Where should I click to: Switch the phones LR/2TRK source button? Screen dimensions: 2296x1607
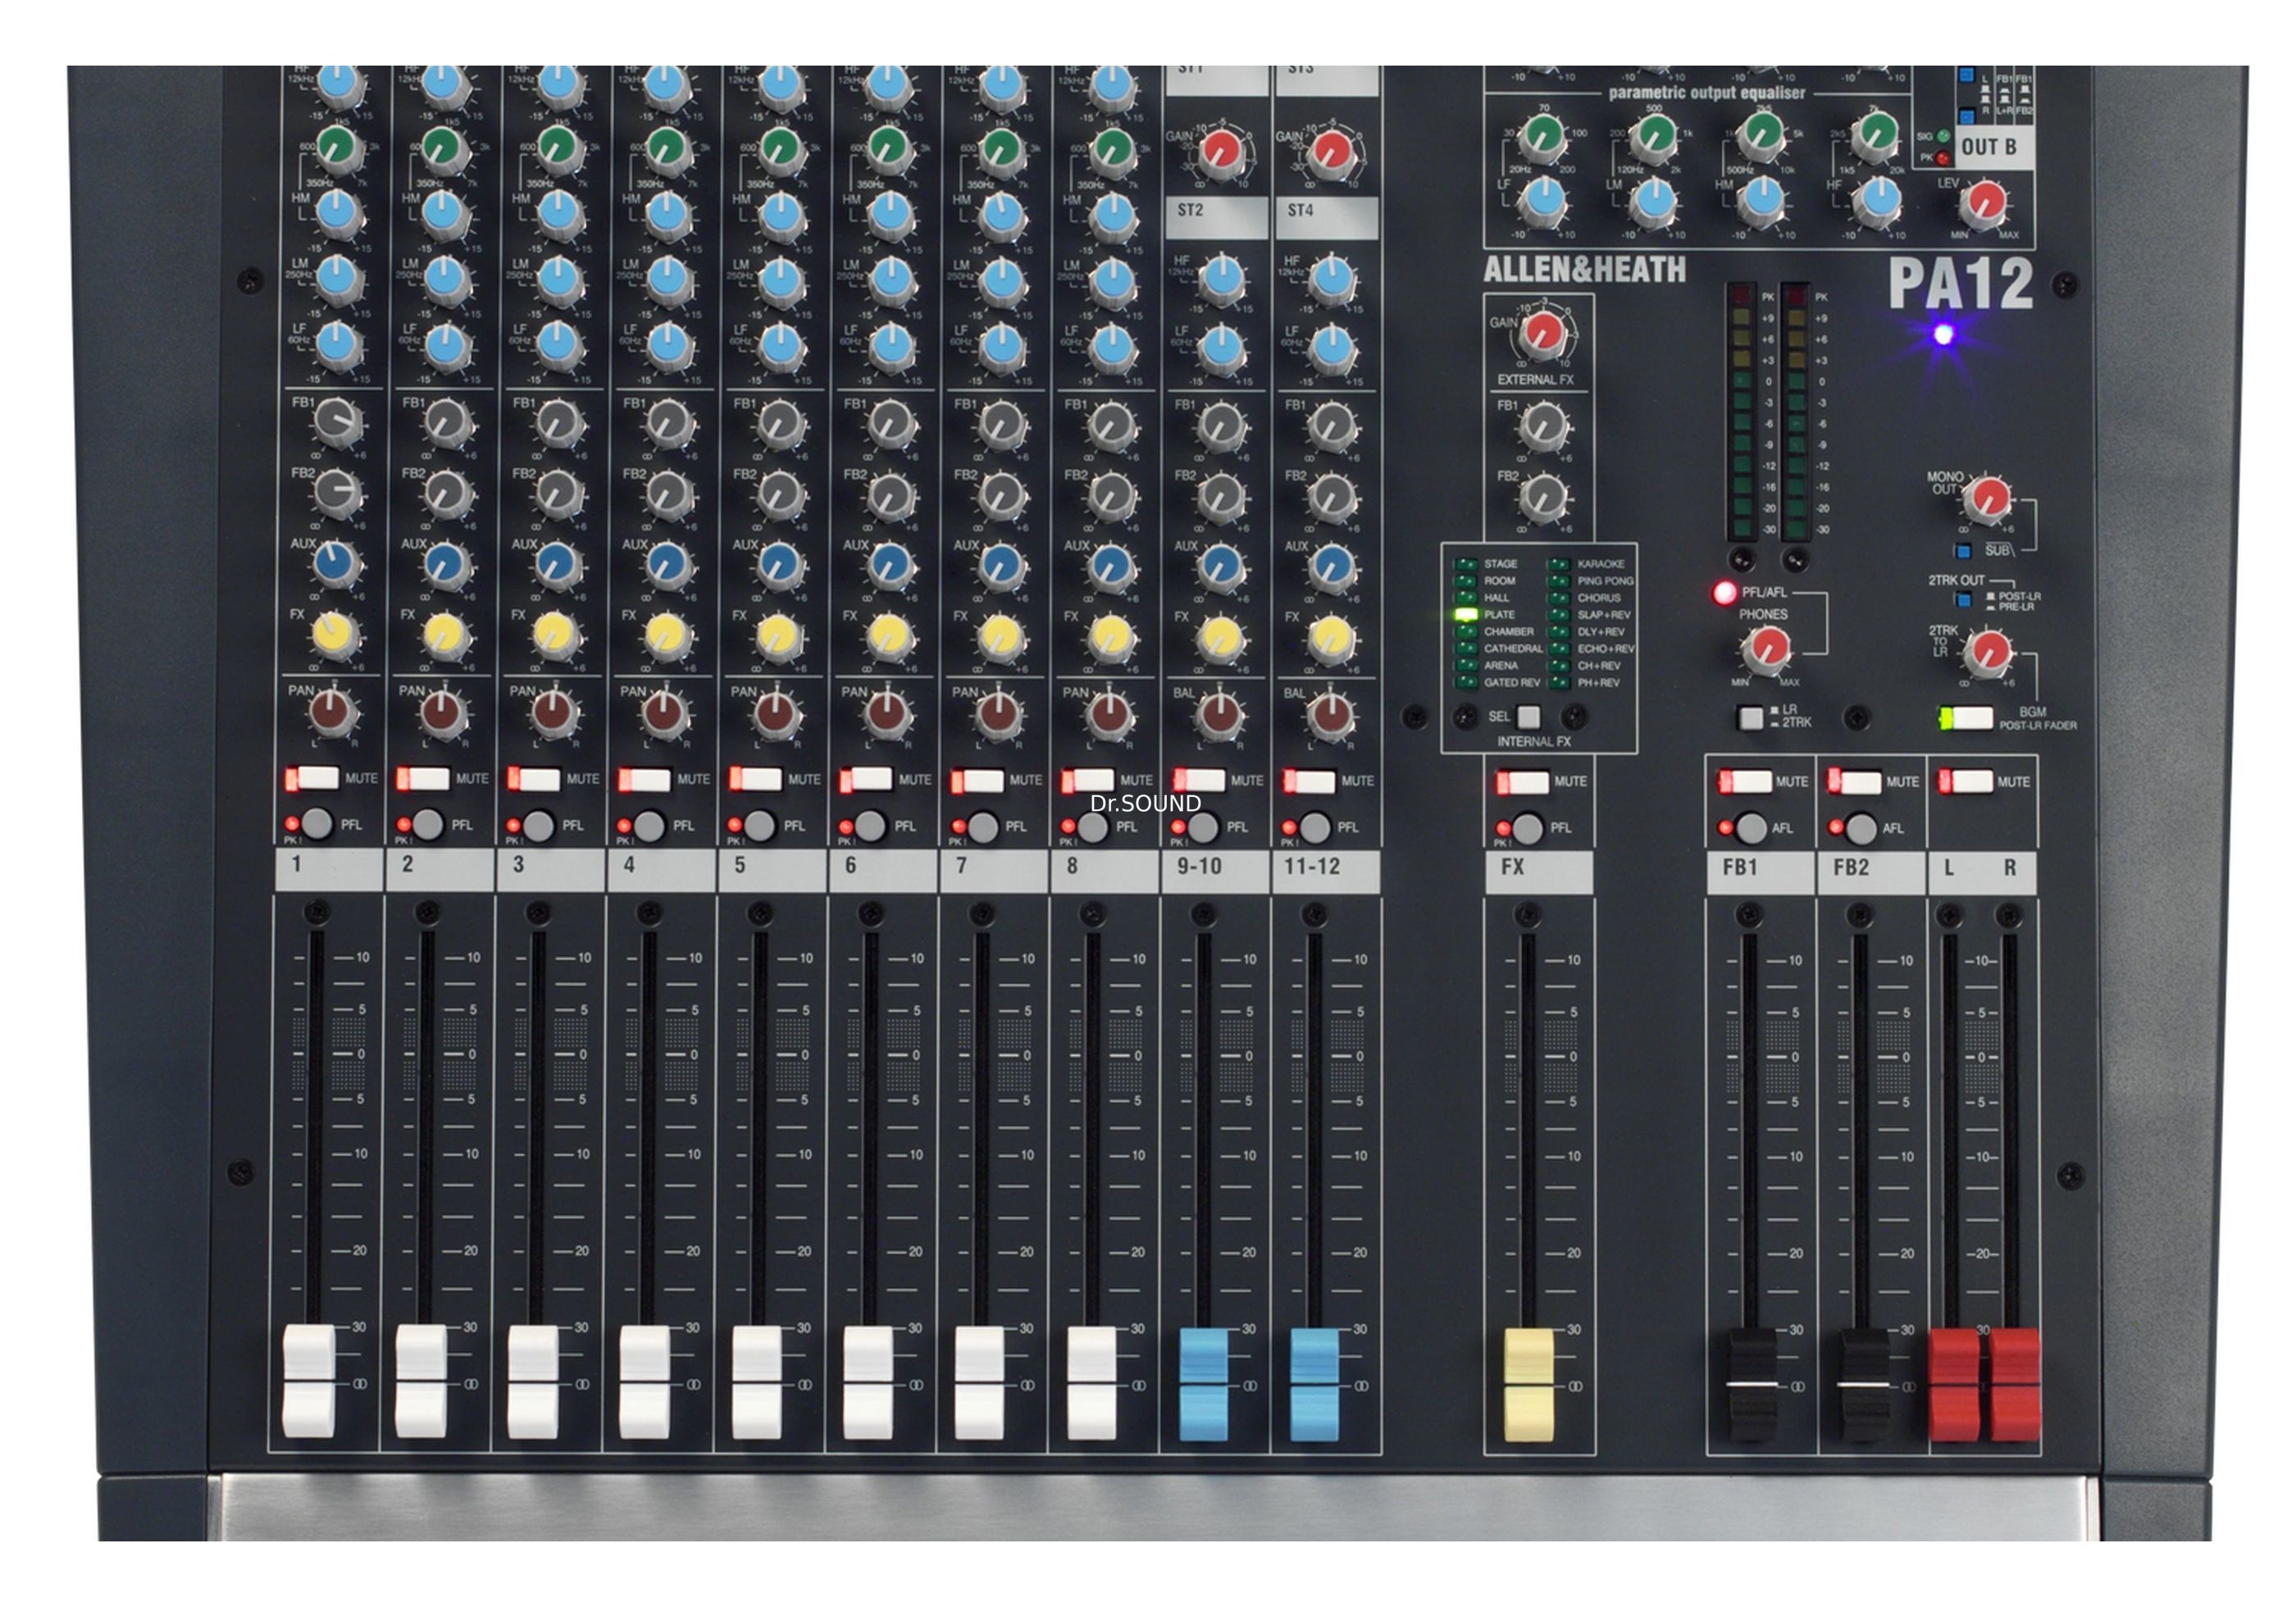1750,717
